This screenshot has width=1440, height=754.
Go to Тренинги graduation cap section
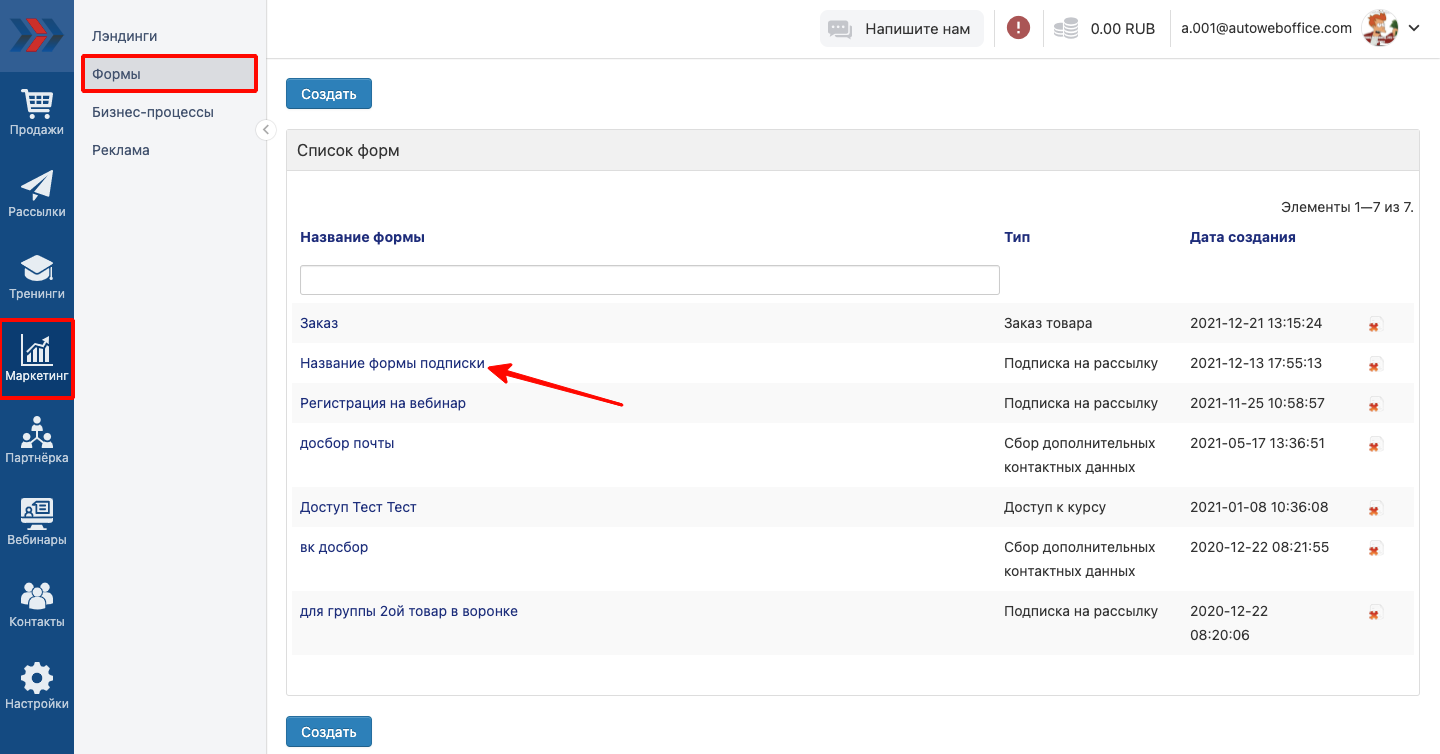(37, 277)
